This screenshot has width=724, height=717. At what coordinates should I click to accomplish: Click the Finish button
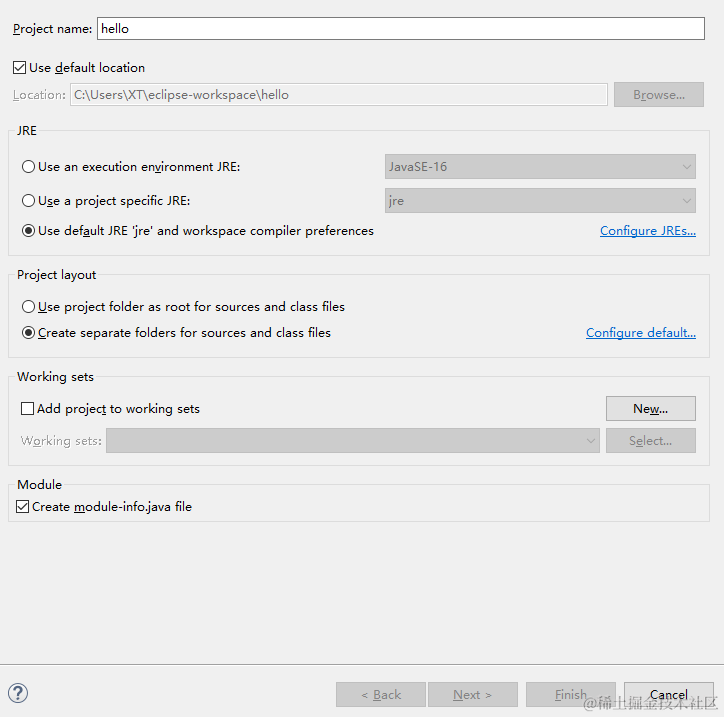coord(571,694)
